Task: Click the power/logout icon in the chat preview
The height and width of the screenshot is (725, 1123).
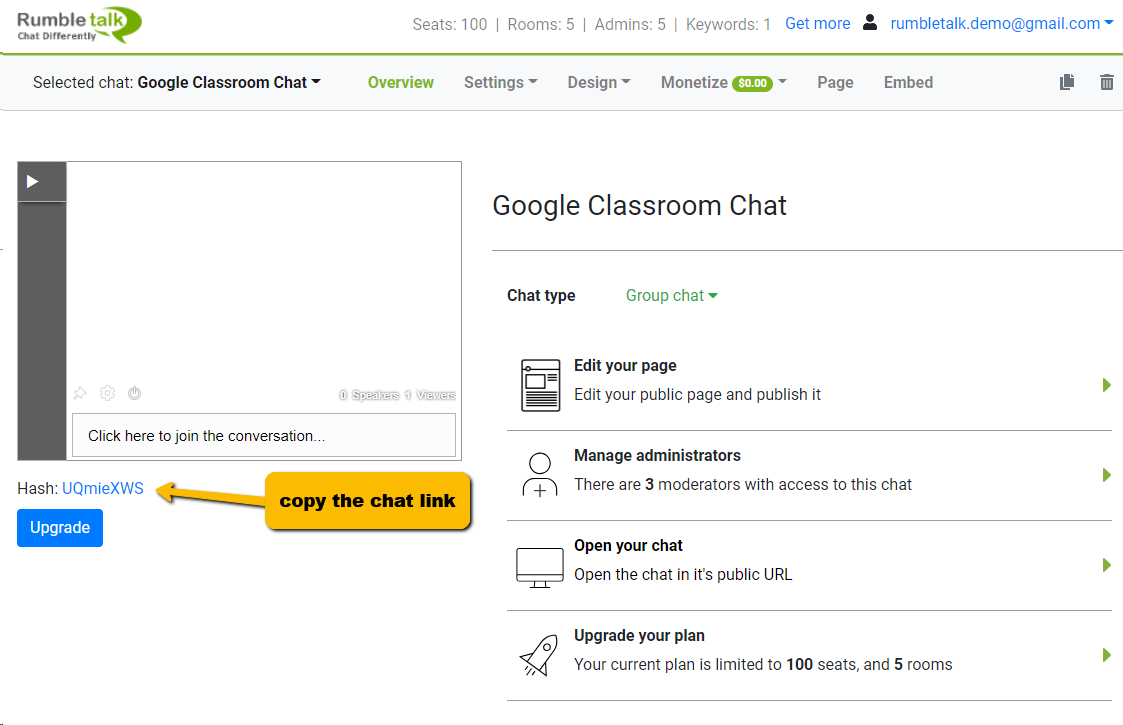Action: click(135, 393)
